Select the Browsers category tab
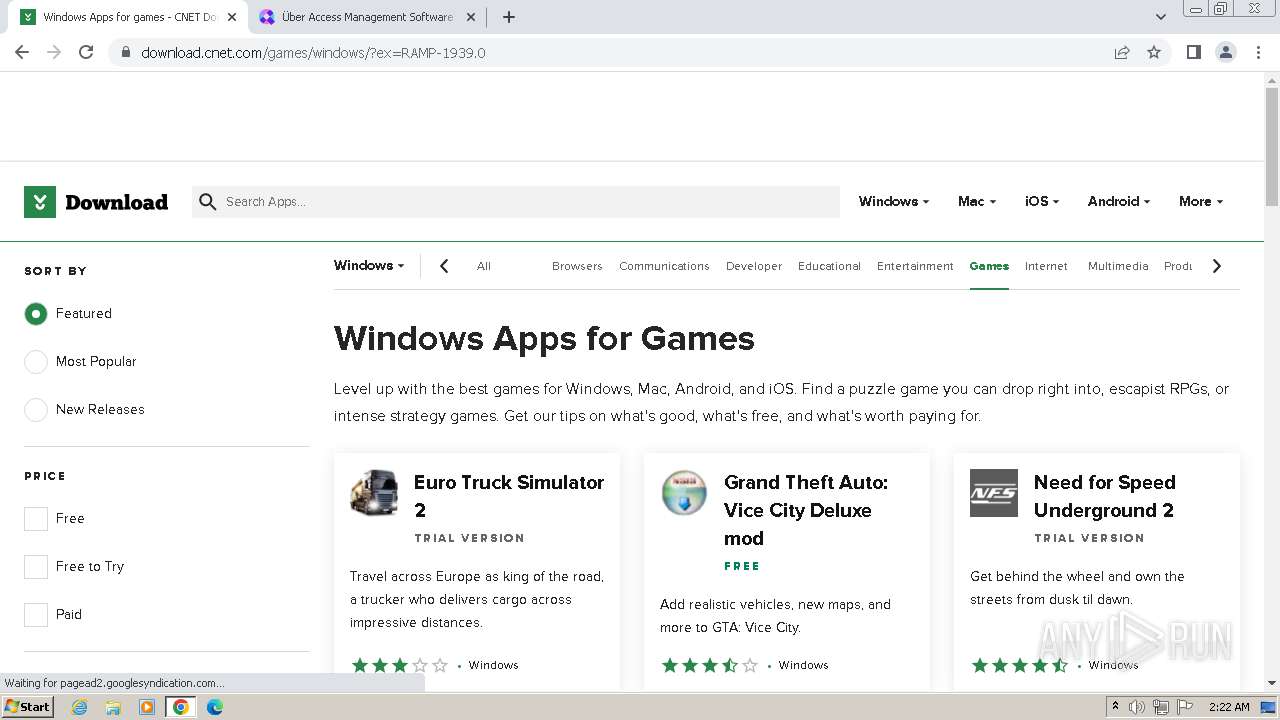Image resolution: width=1280 pixels, height=720 pixels. pyautogui.click(x=577, y=266)
